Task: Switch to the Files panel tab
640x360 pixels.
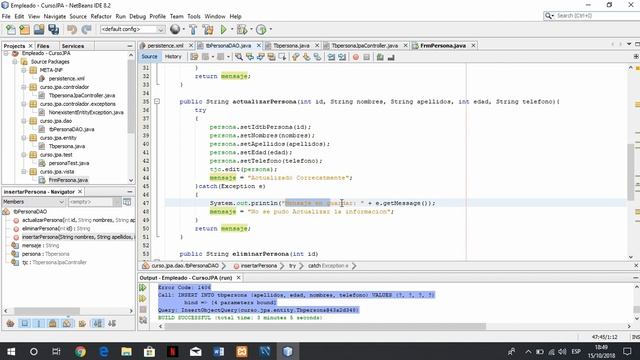Action: (43, 46)
